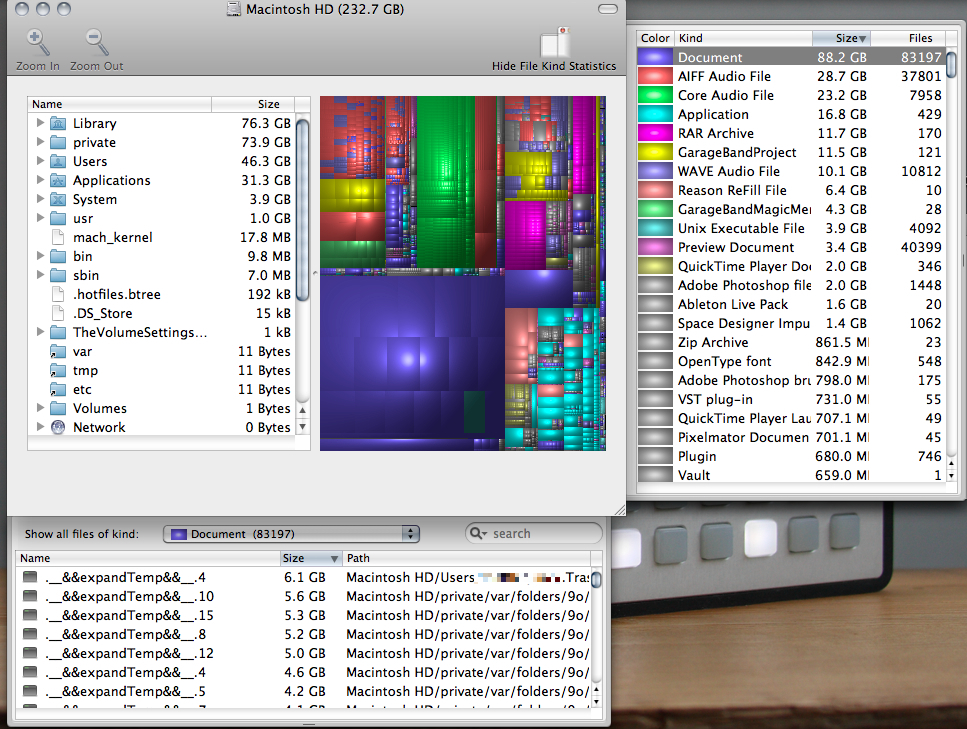
Task: Click the mach_kernel file icon
Action: [58, 237]
